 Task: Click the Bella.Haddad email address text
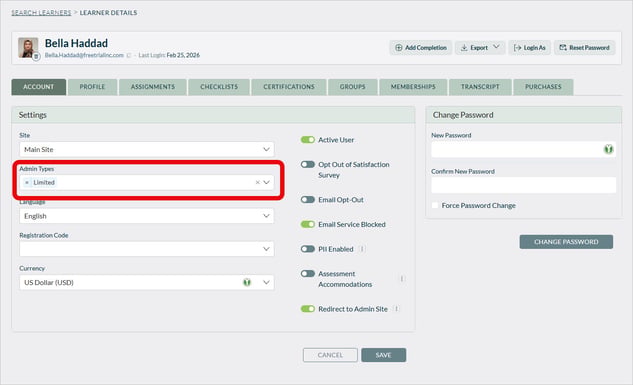point(84,55)
